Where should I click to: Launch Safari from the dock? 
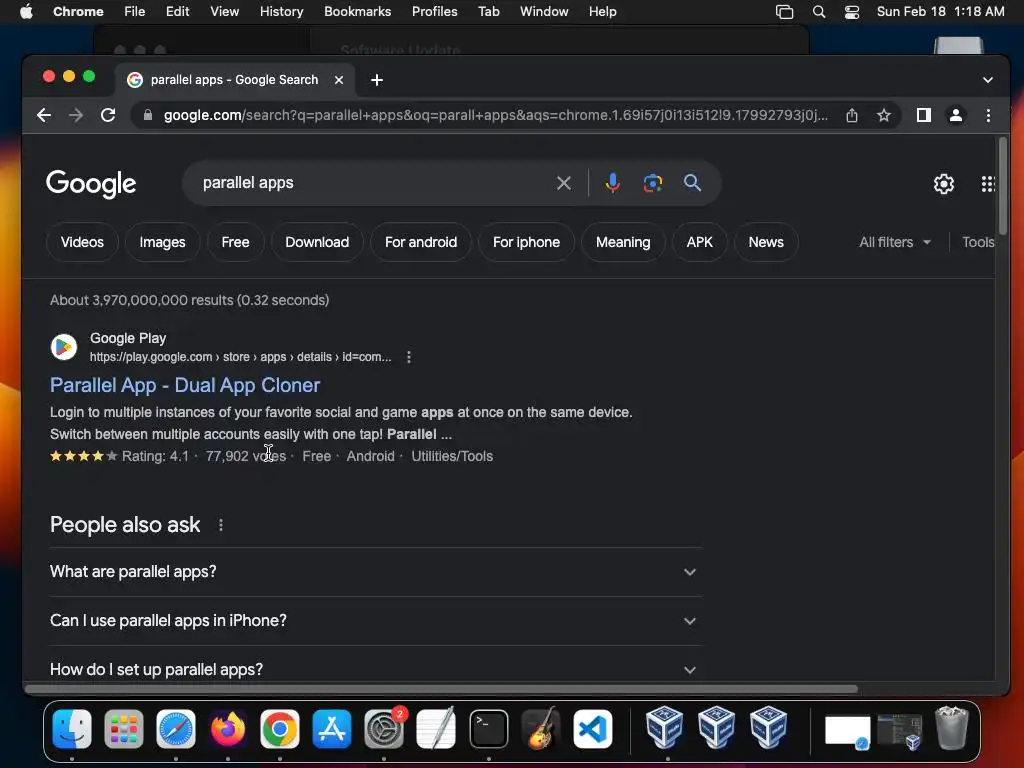(x=176, y=729)
